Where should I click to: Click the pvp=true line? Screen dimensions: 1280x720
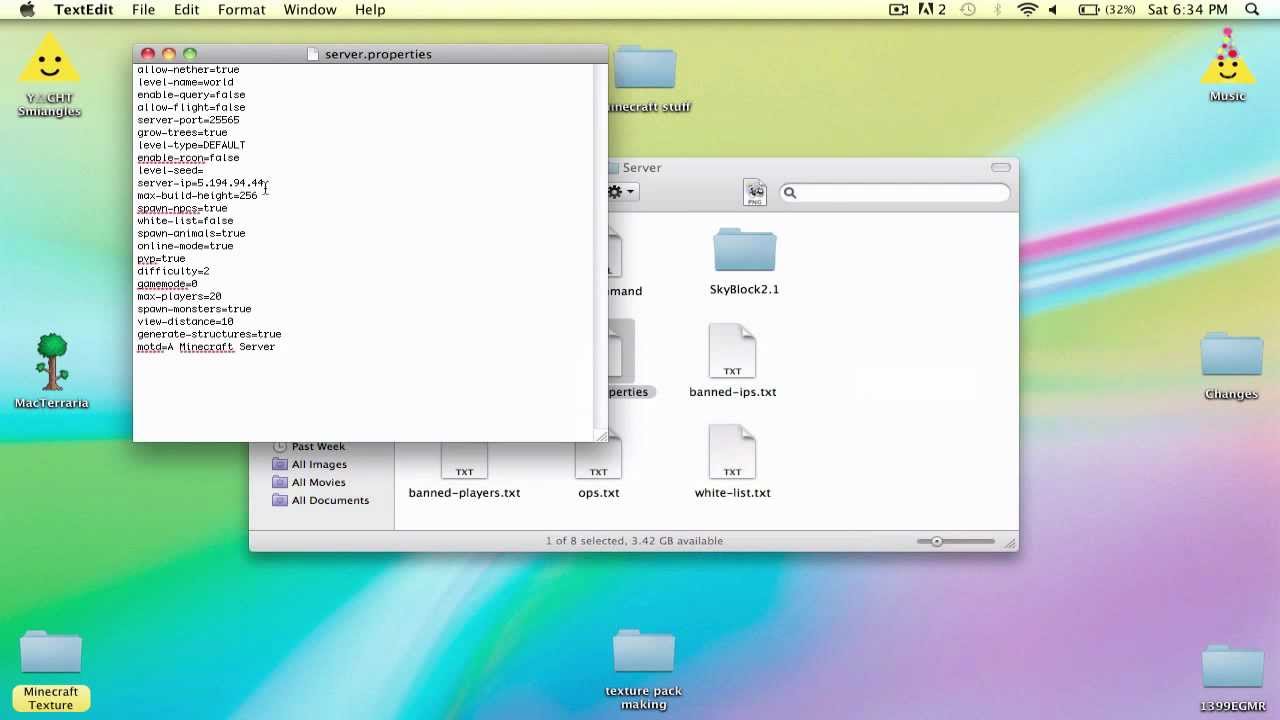pos(161,258)
